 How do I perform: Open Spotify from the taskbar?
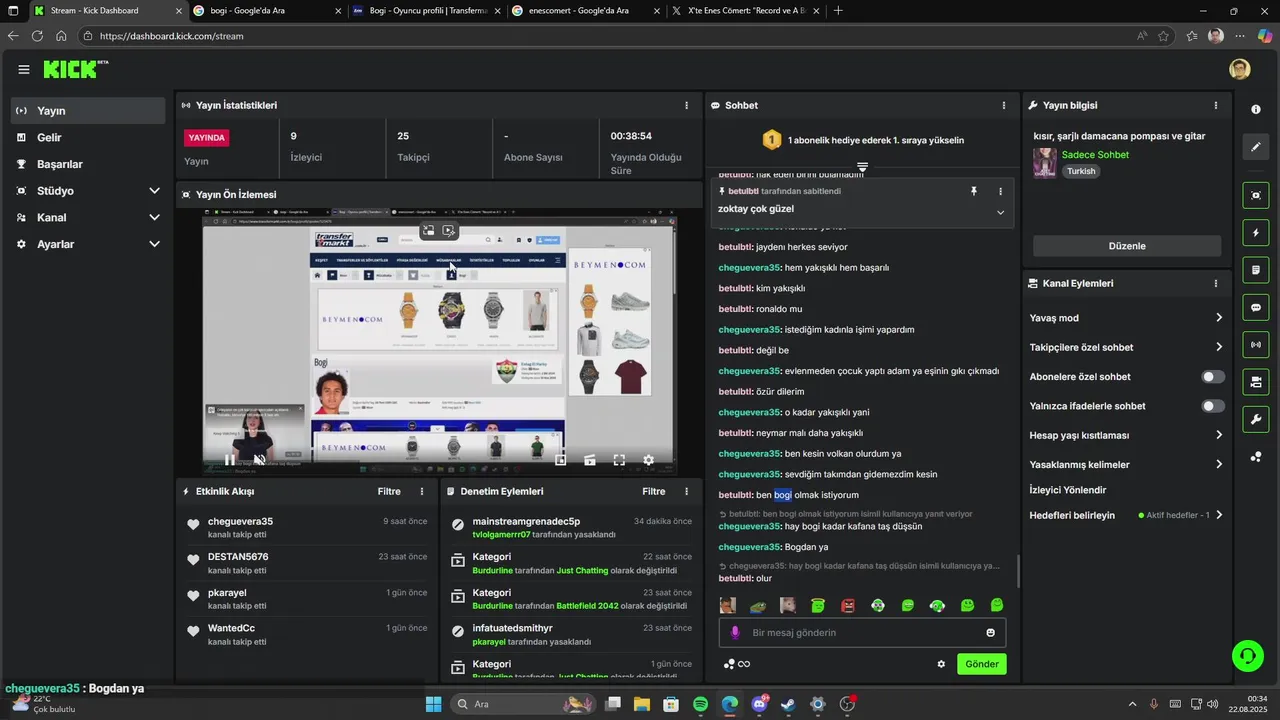coord(701,704)
